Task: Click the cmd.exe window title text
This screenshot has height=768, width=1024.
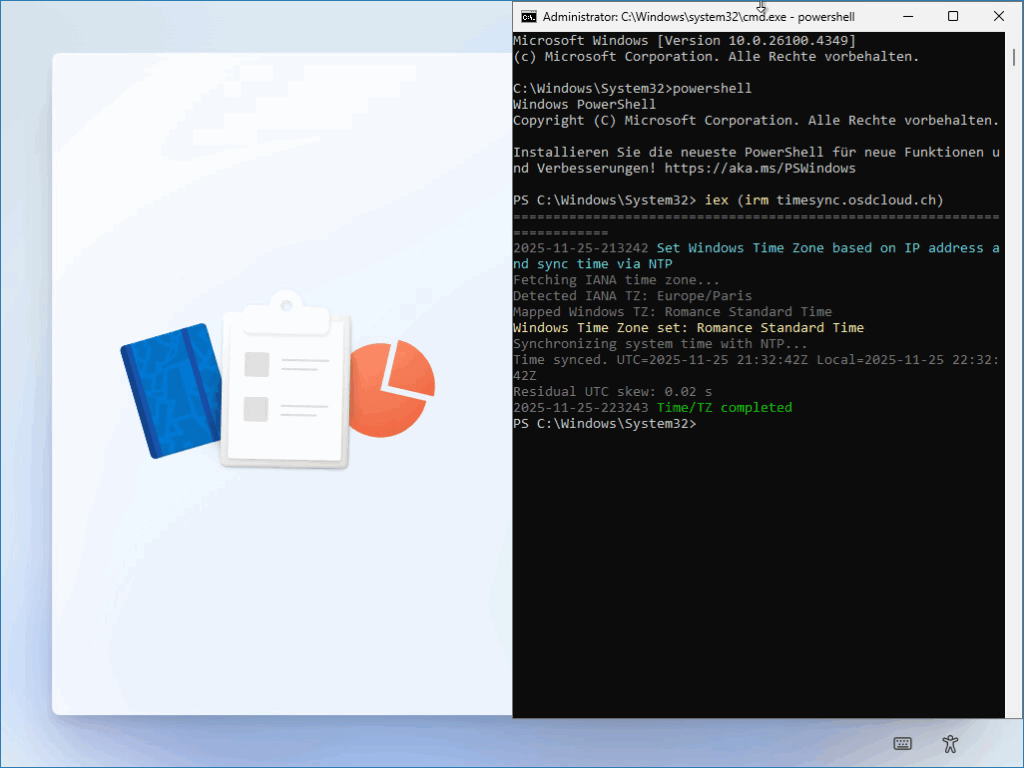Action: click(698, 17)
